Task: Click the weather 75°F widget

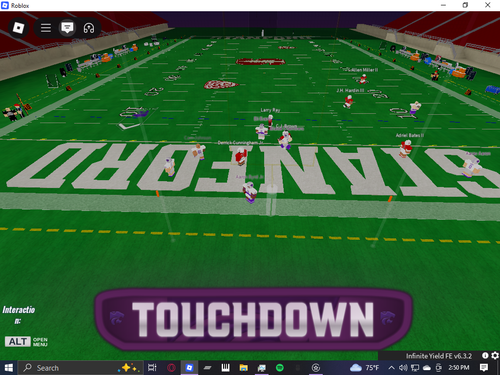Action: pyautogui.click(x=365, y=368)
